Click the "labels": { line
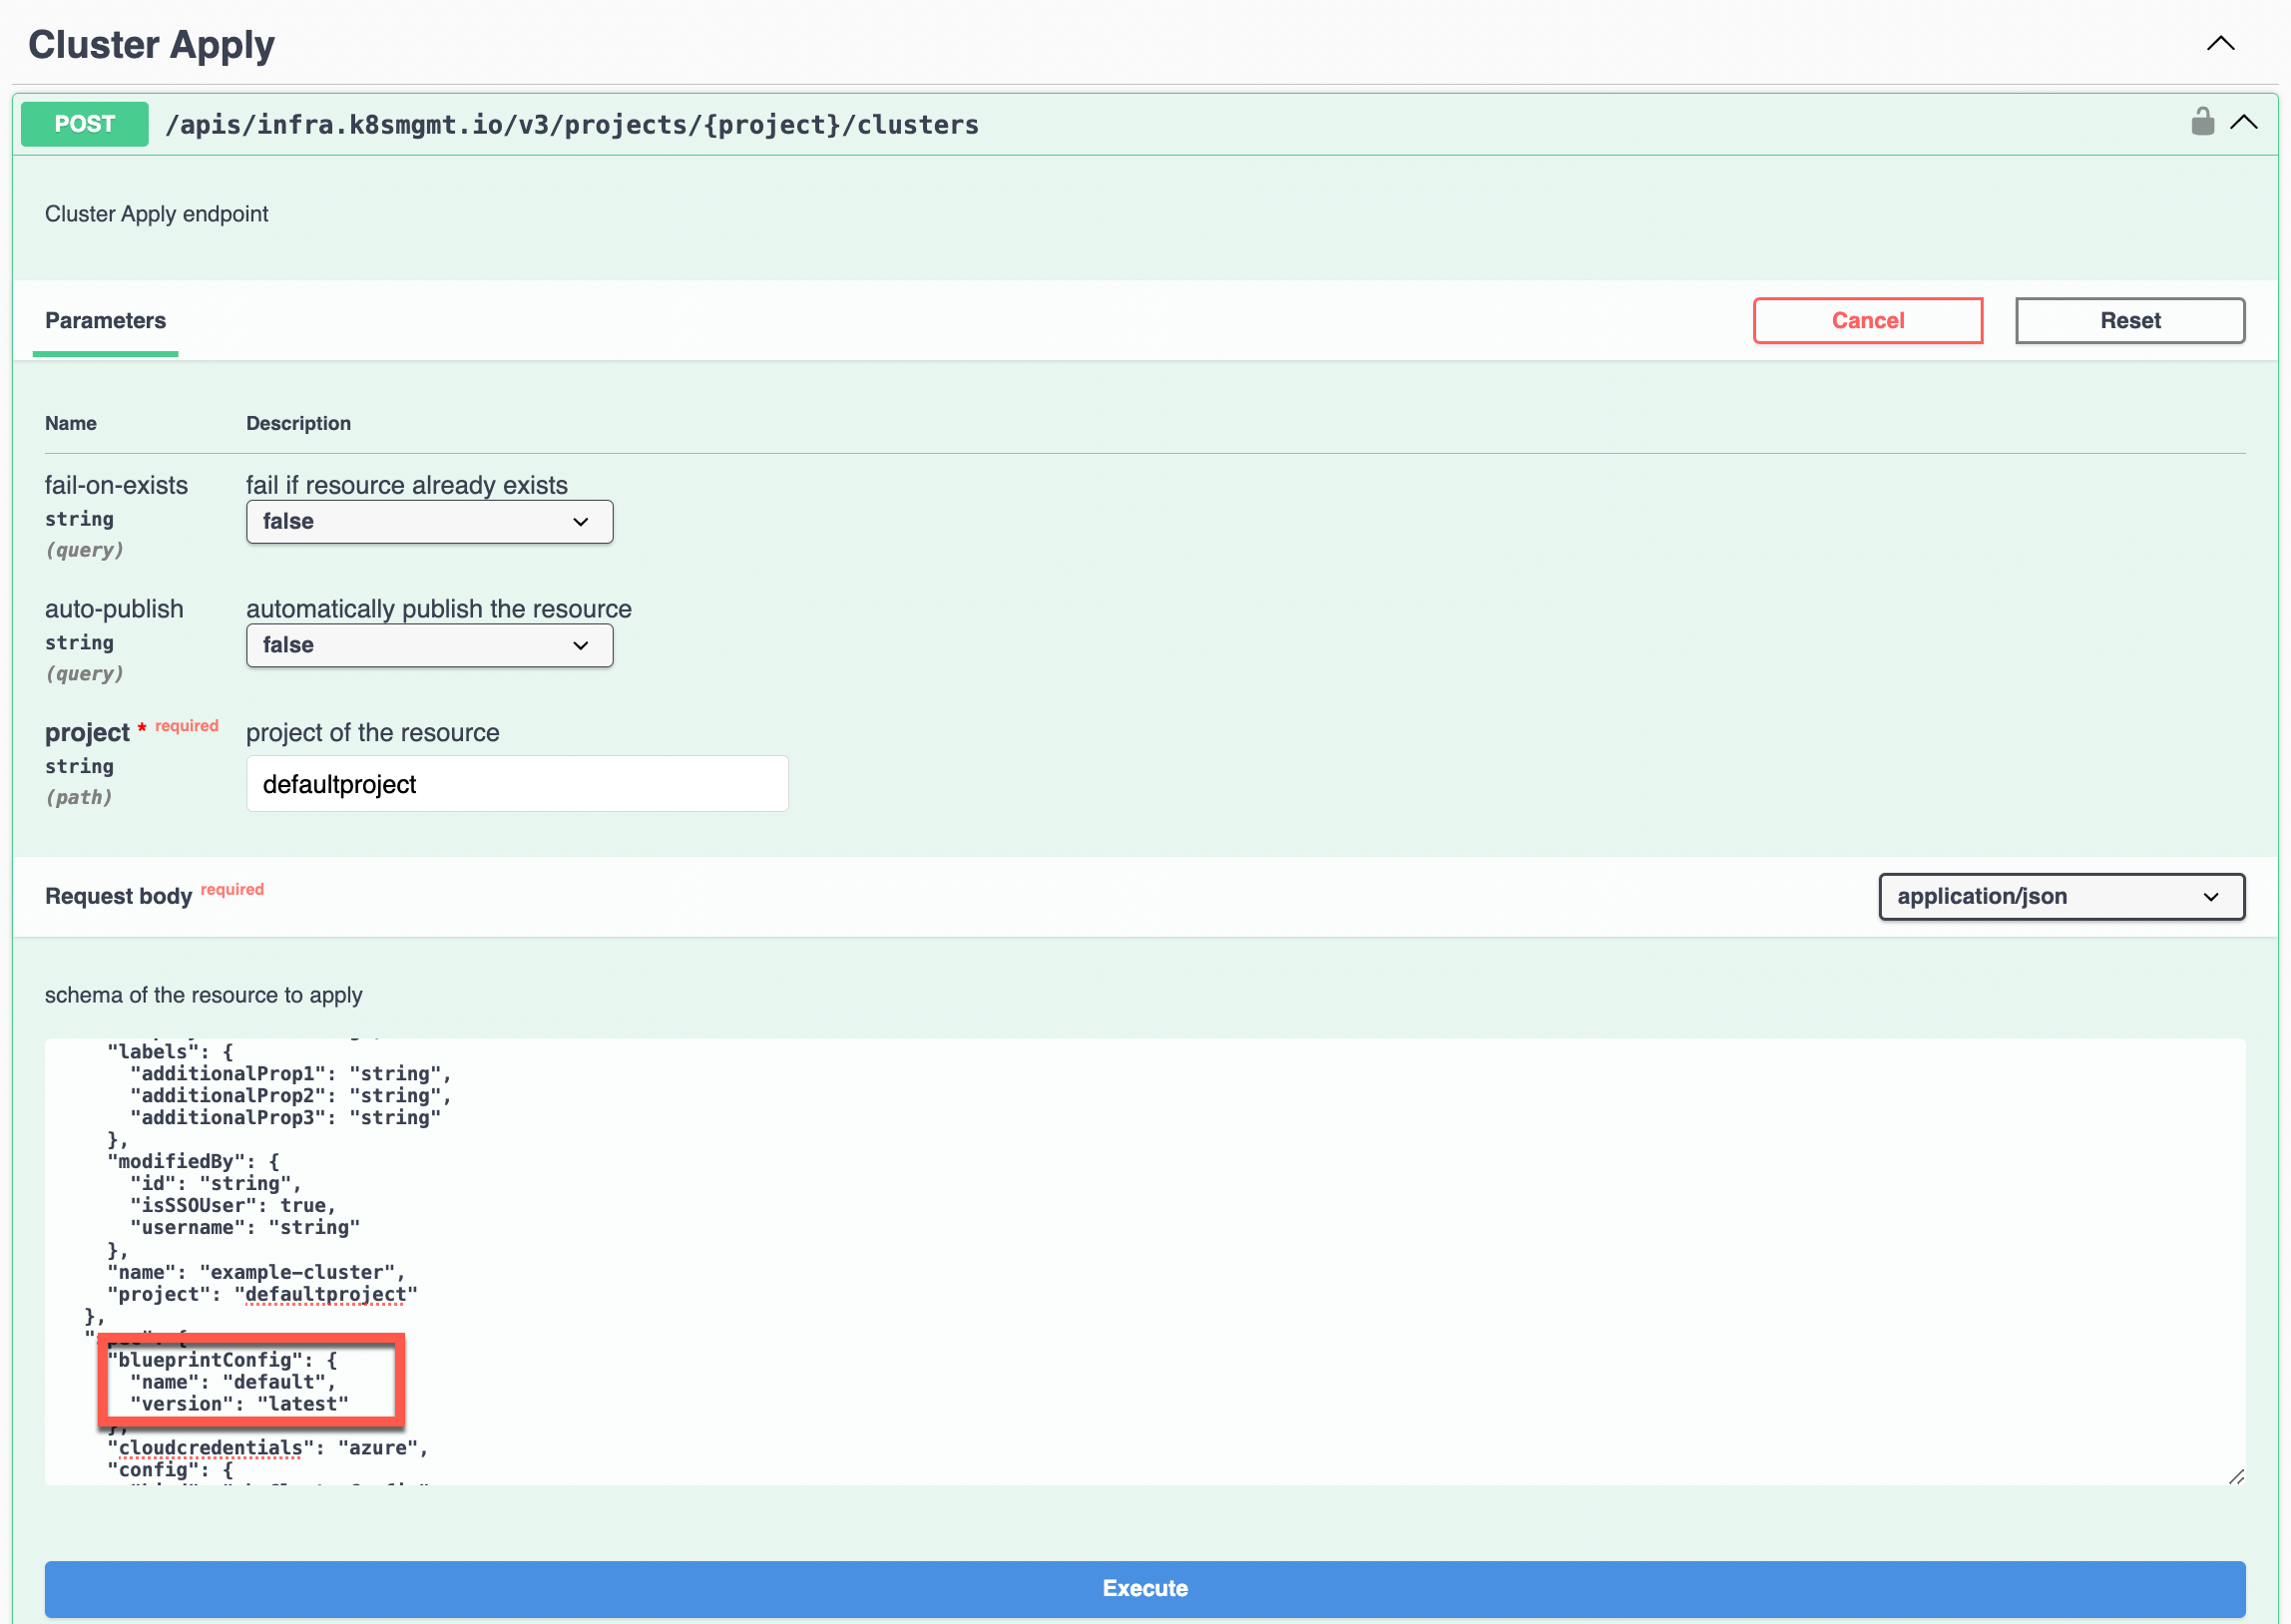 click(170, 1052)
